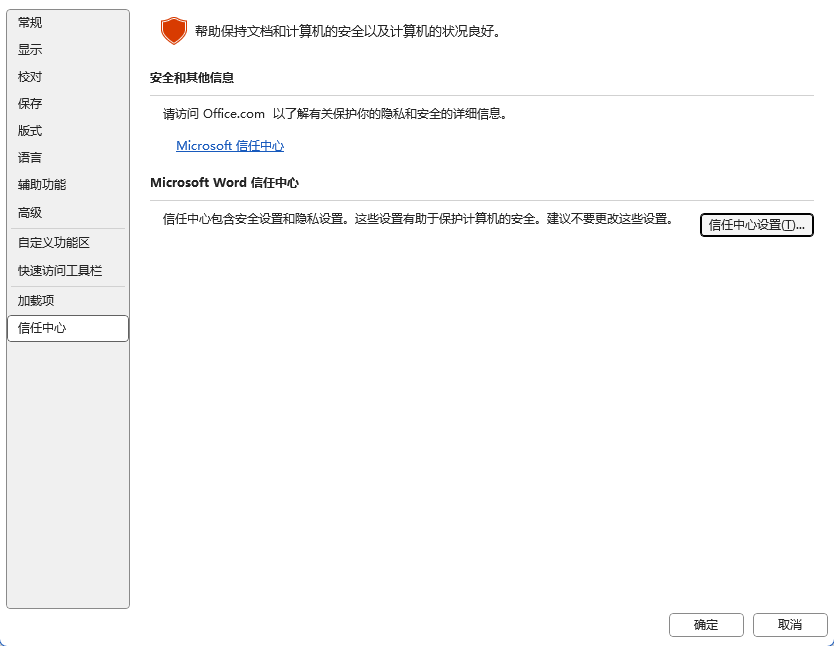This screenshot has height=646, width=834.
Task: Click the text mentioning Office.com
Action: click(336, 114)
